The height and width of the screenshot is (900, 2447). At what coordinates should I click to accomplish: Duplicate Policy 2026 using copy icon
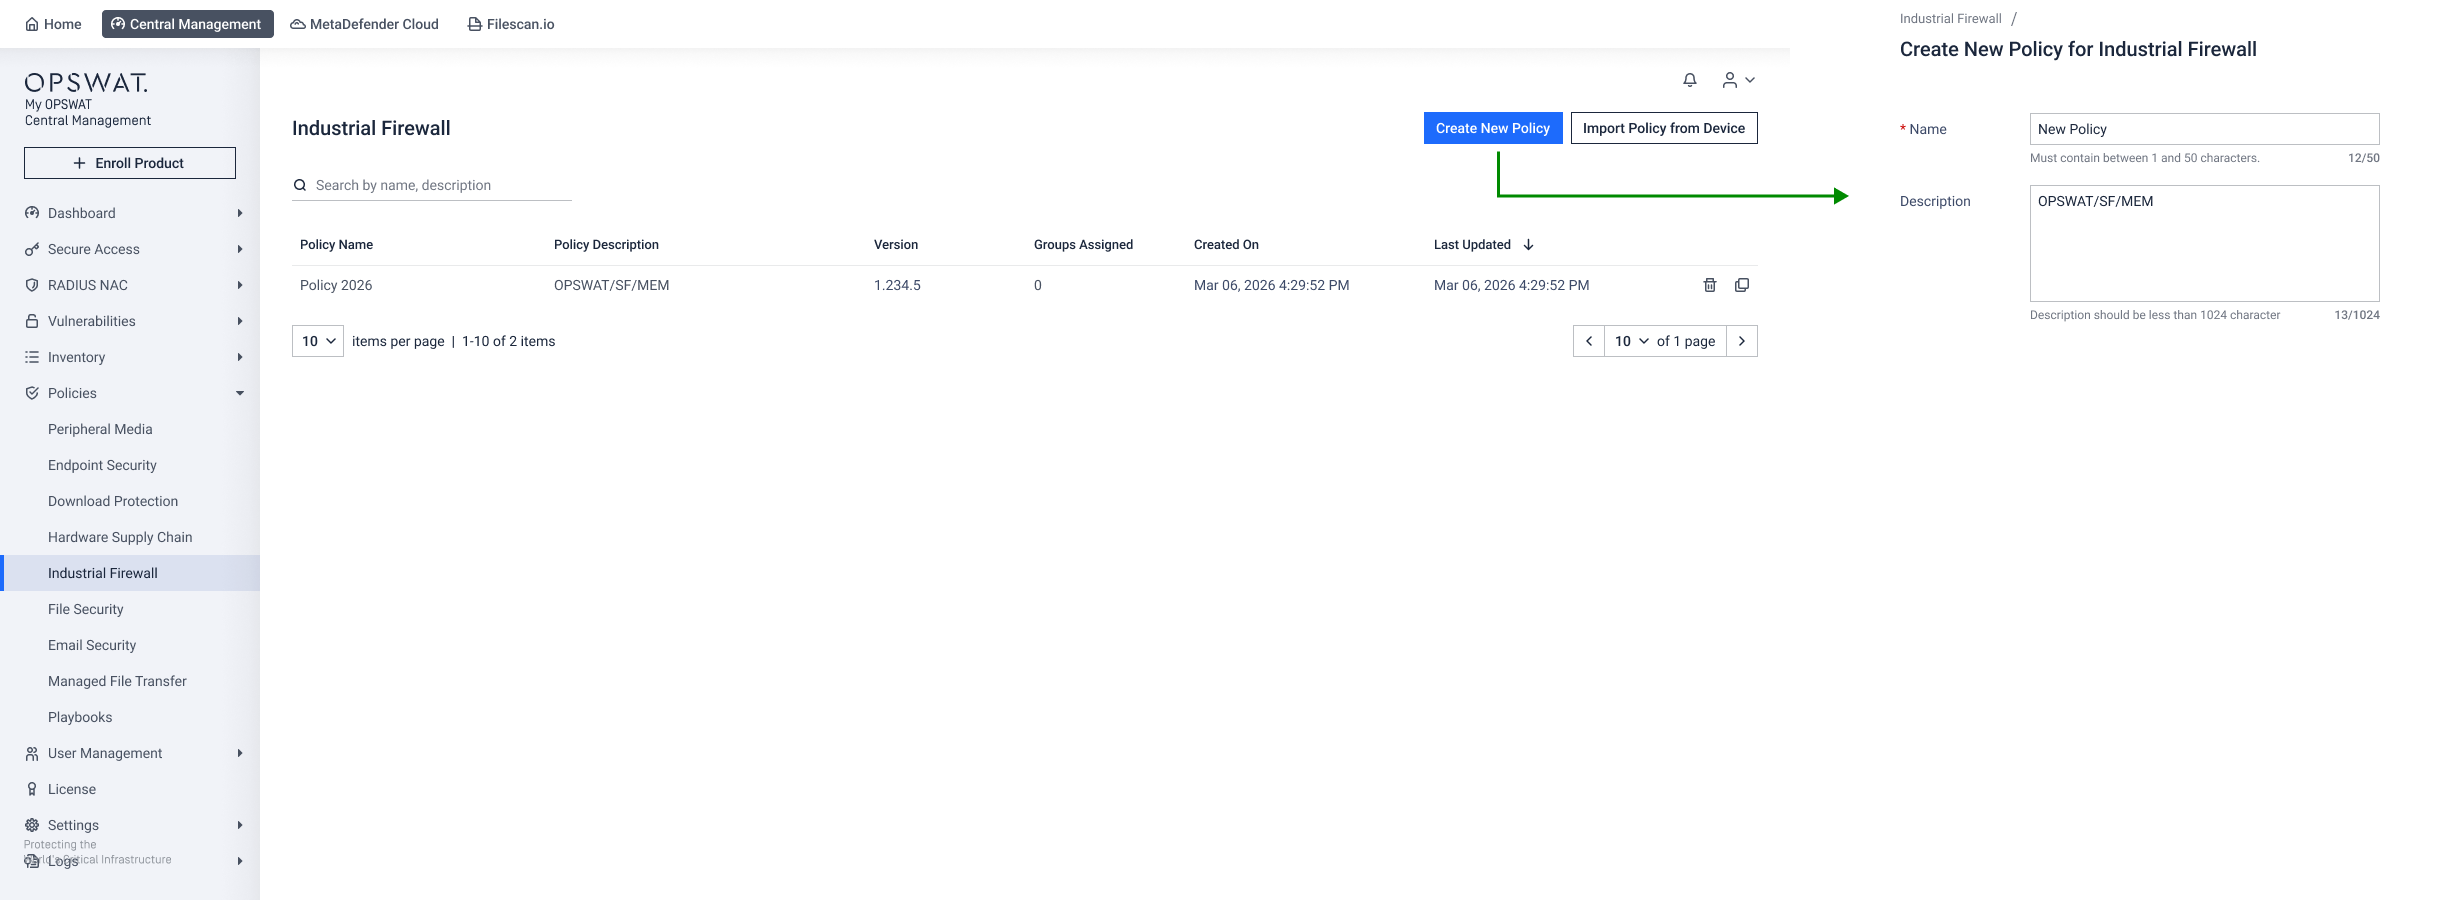coord(1741,285)
